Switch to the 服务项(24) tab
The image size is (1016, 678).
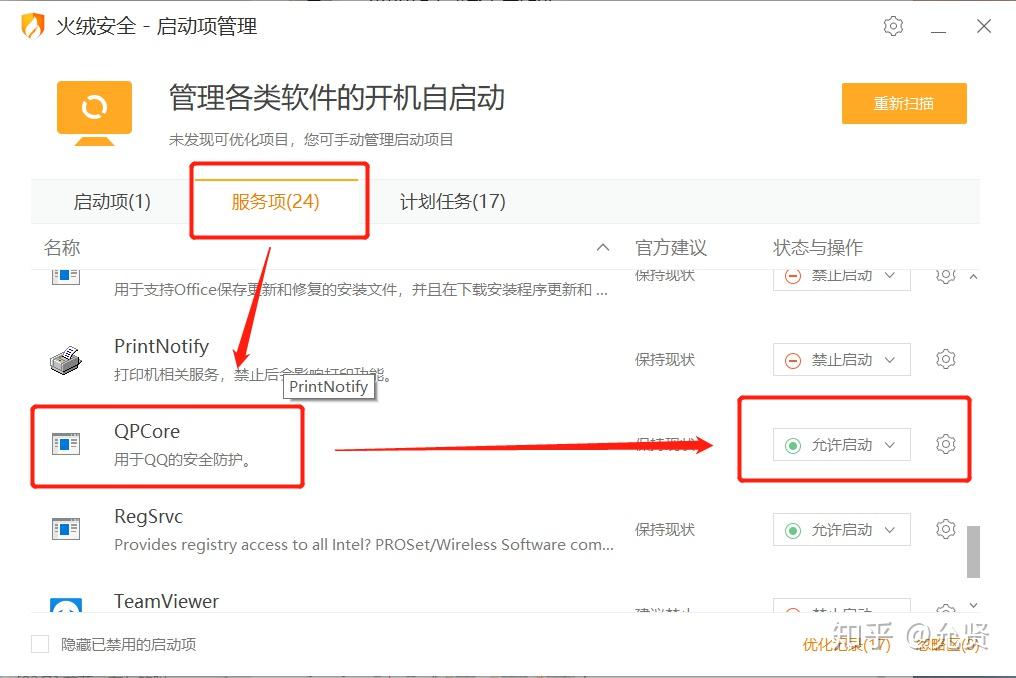(275, 202)
